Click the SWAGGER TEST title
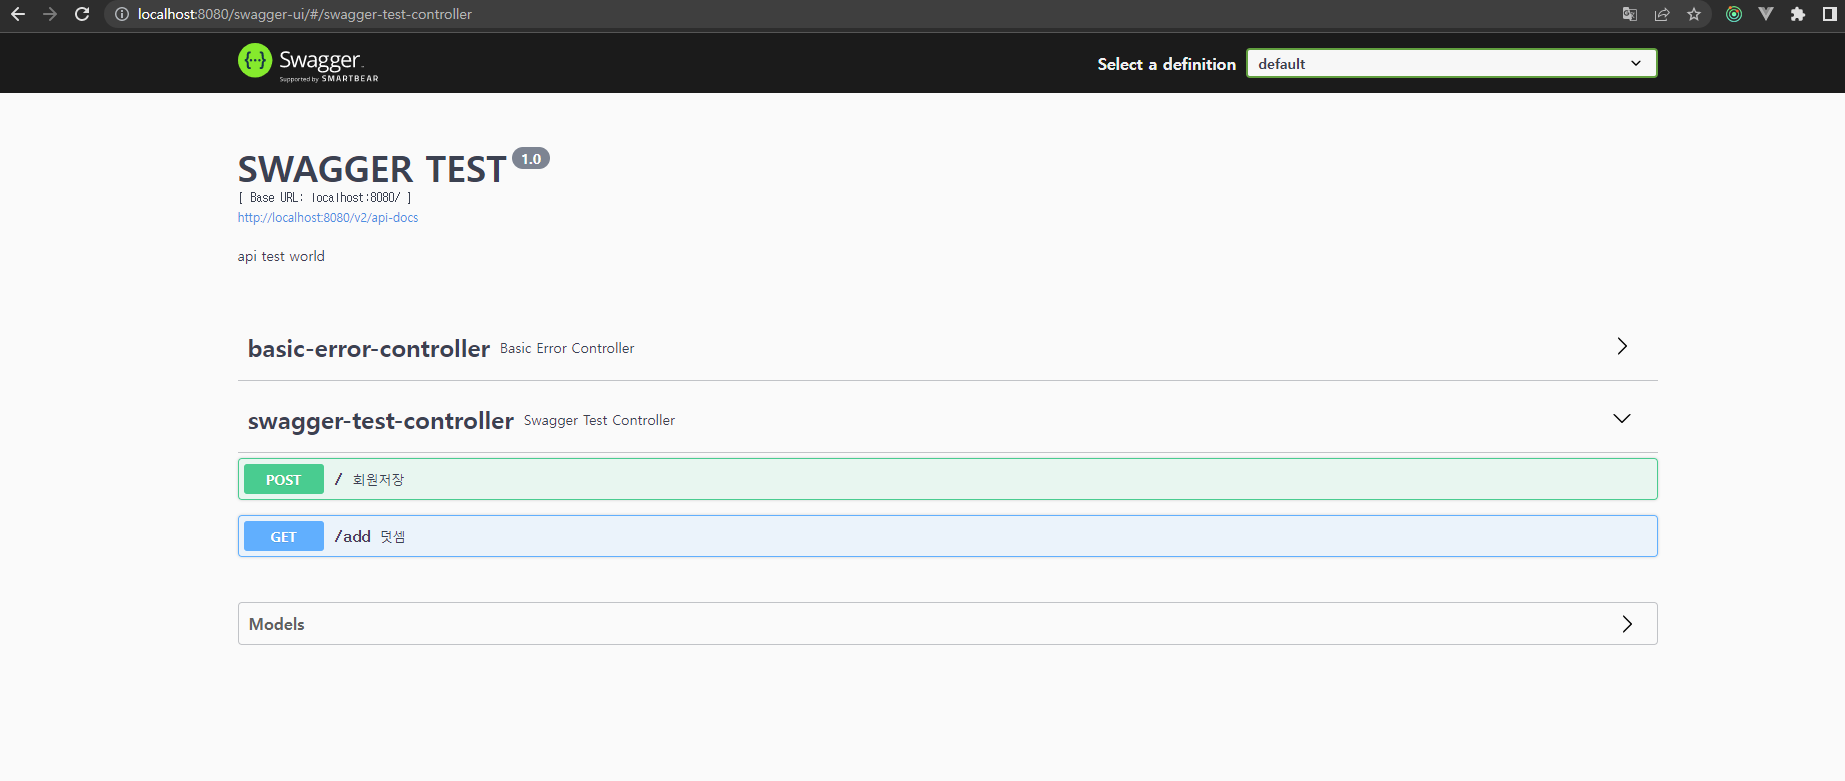1845x781 pixels. pos(372,169)
